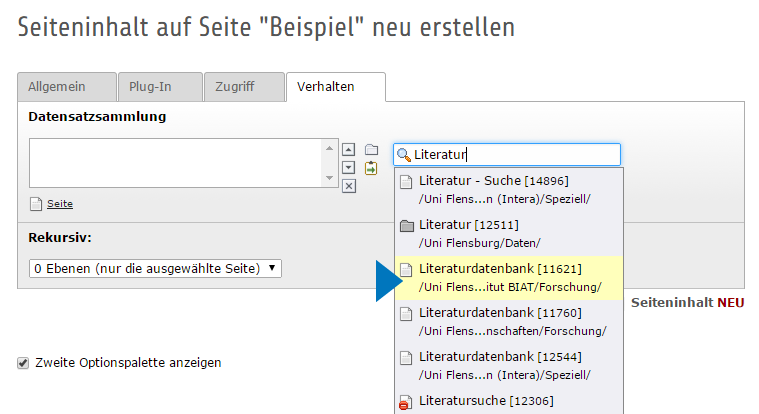Click the red-marked page icon for Literatursuche [12306]

point(406,402)
